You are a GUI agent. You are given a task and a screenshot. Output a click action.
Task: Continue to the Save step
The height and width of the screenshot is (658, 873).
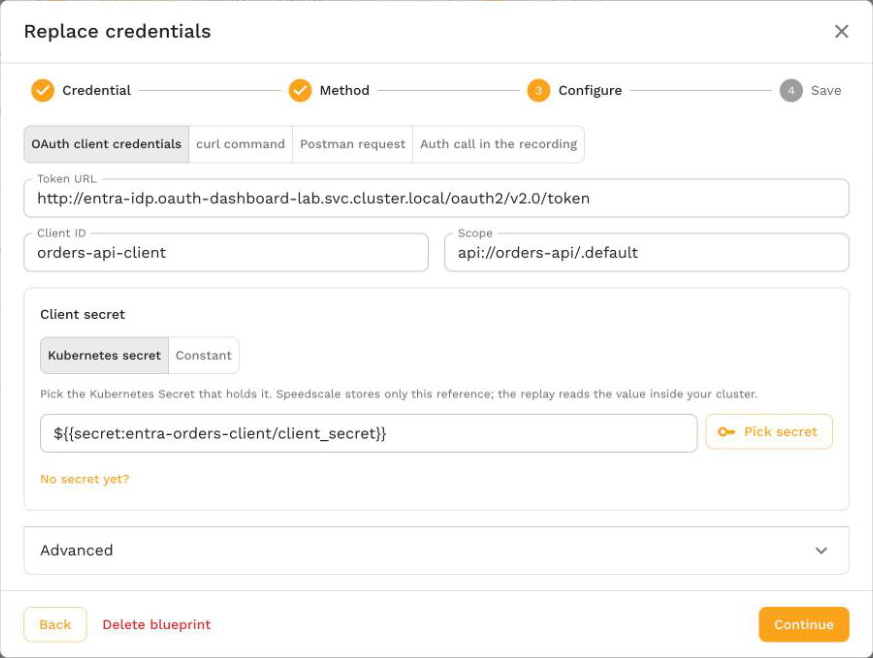tap(803, 625)
